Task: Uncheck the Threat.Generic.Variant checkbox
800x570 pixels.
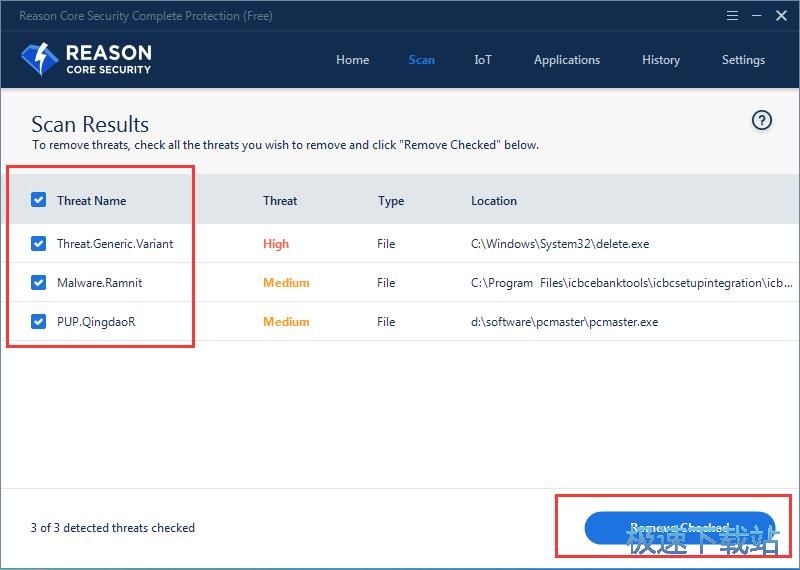Action: tap(39, 243)
